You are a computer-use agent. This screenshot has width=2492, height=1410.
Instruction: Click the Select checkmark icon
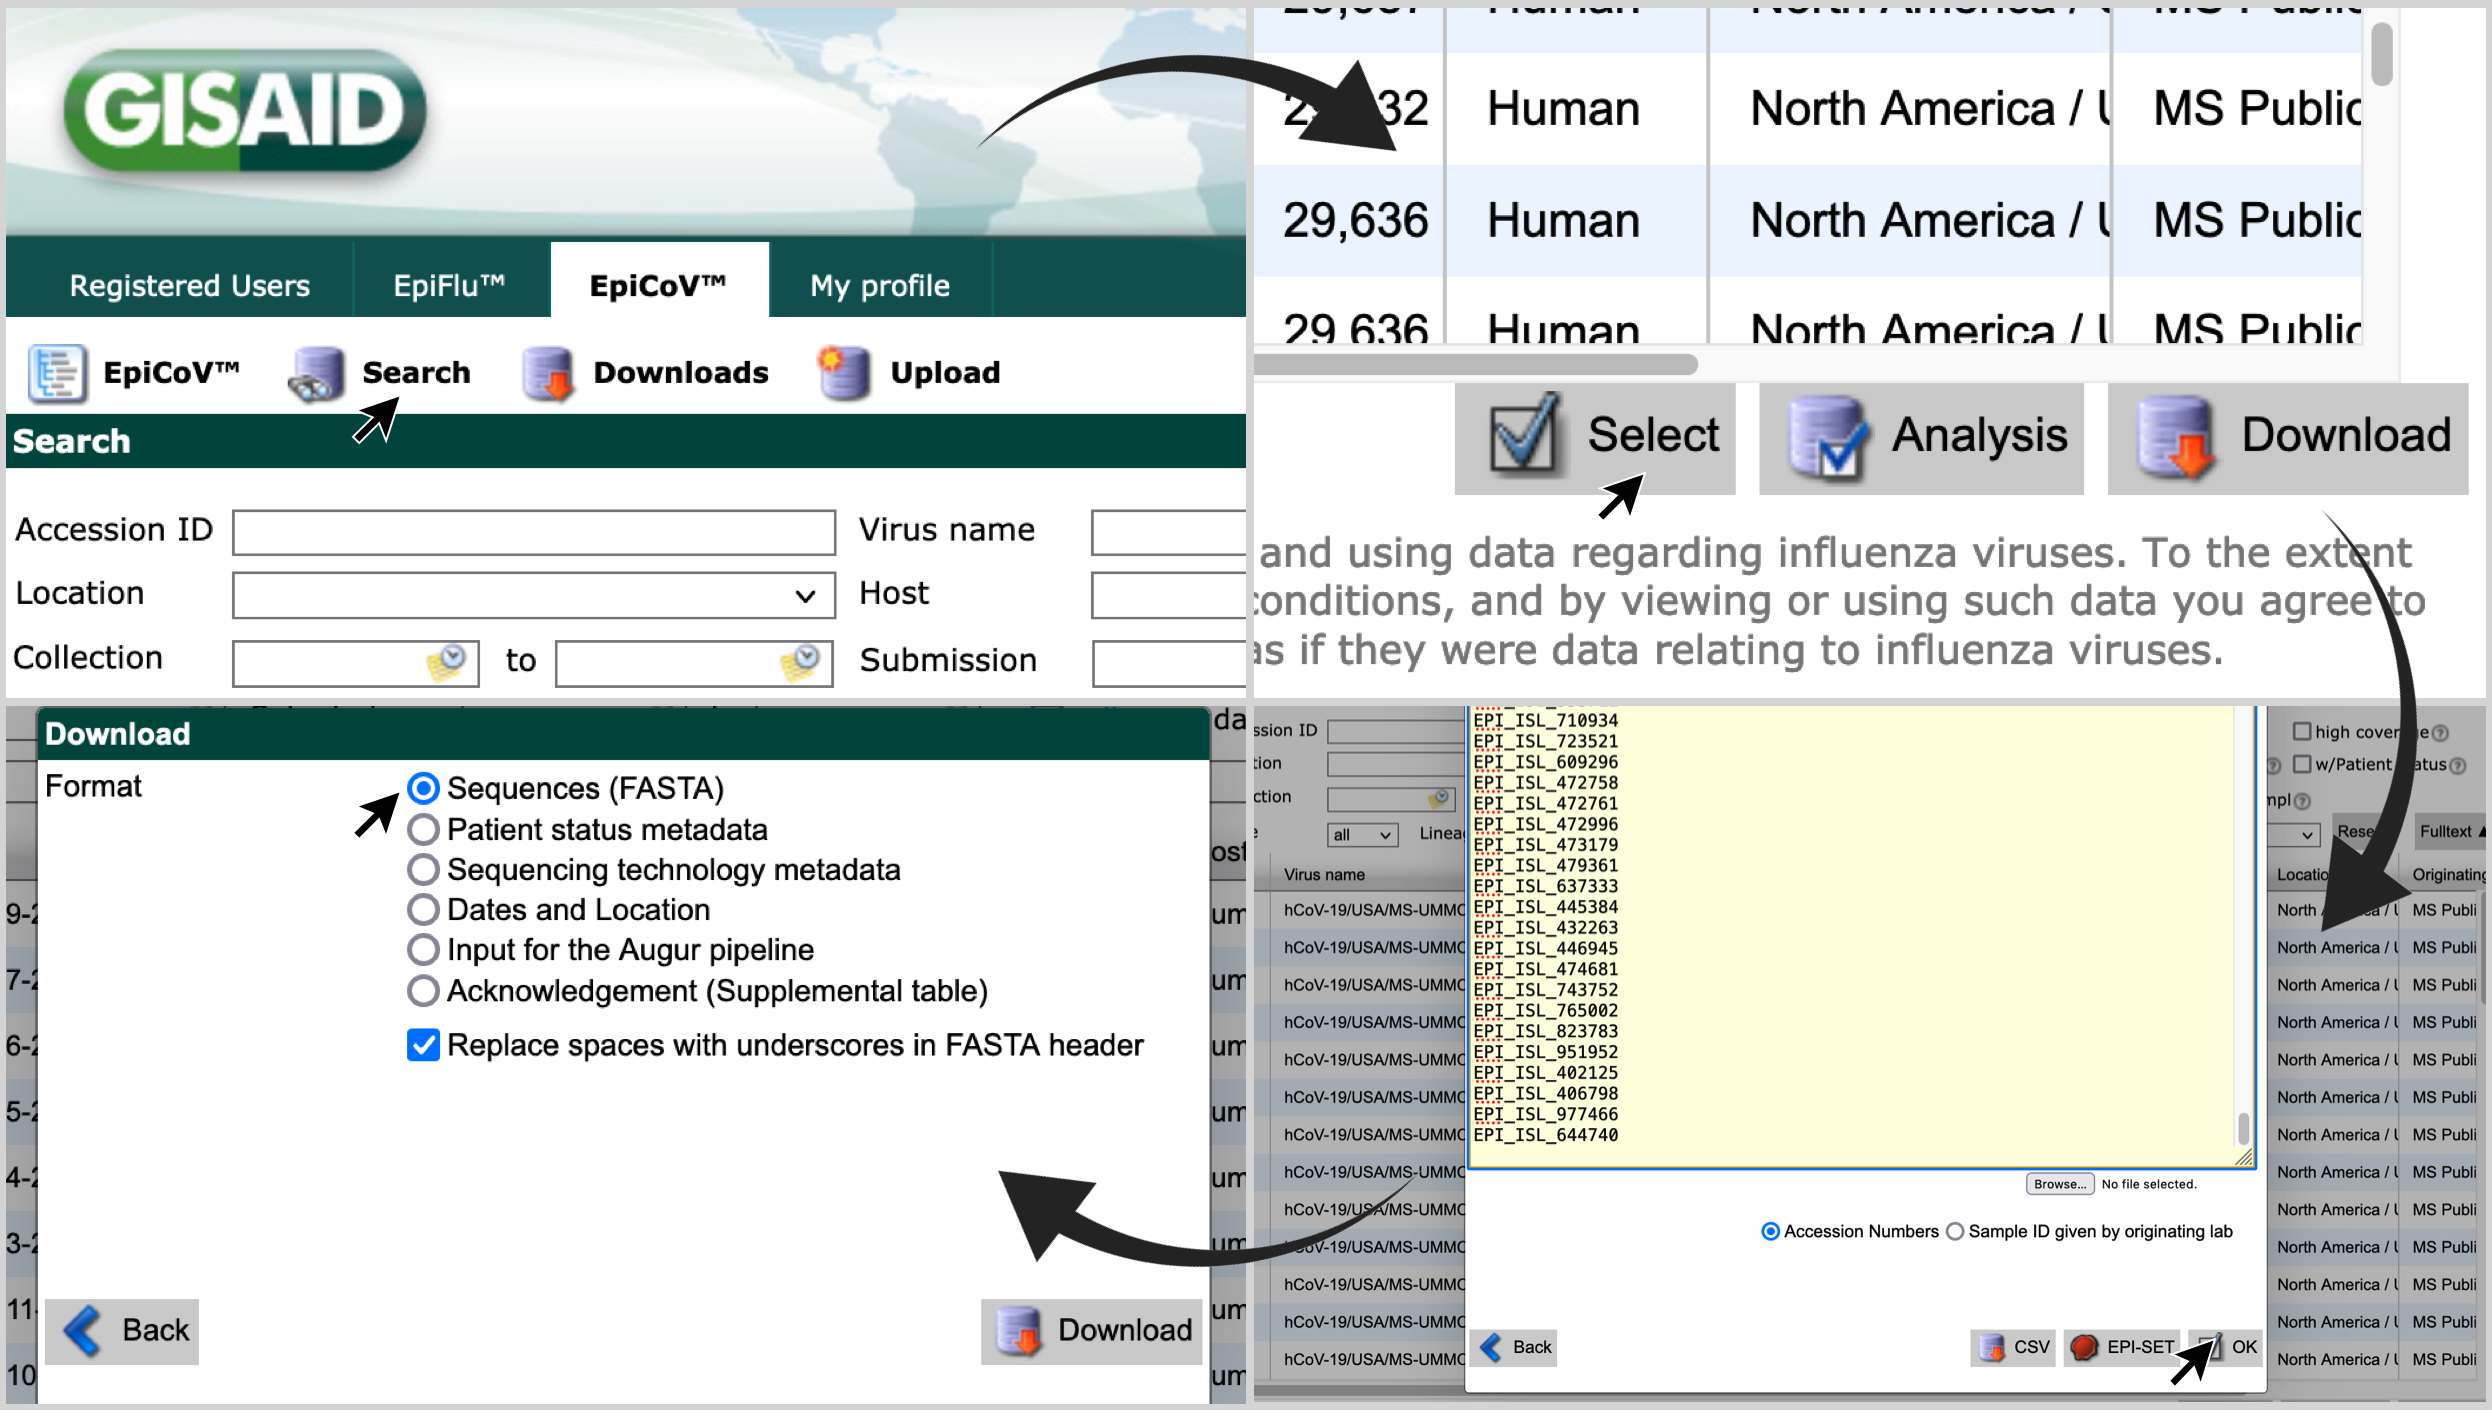click(1524, 436)
